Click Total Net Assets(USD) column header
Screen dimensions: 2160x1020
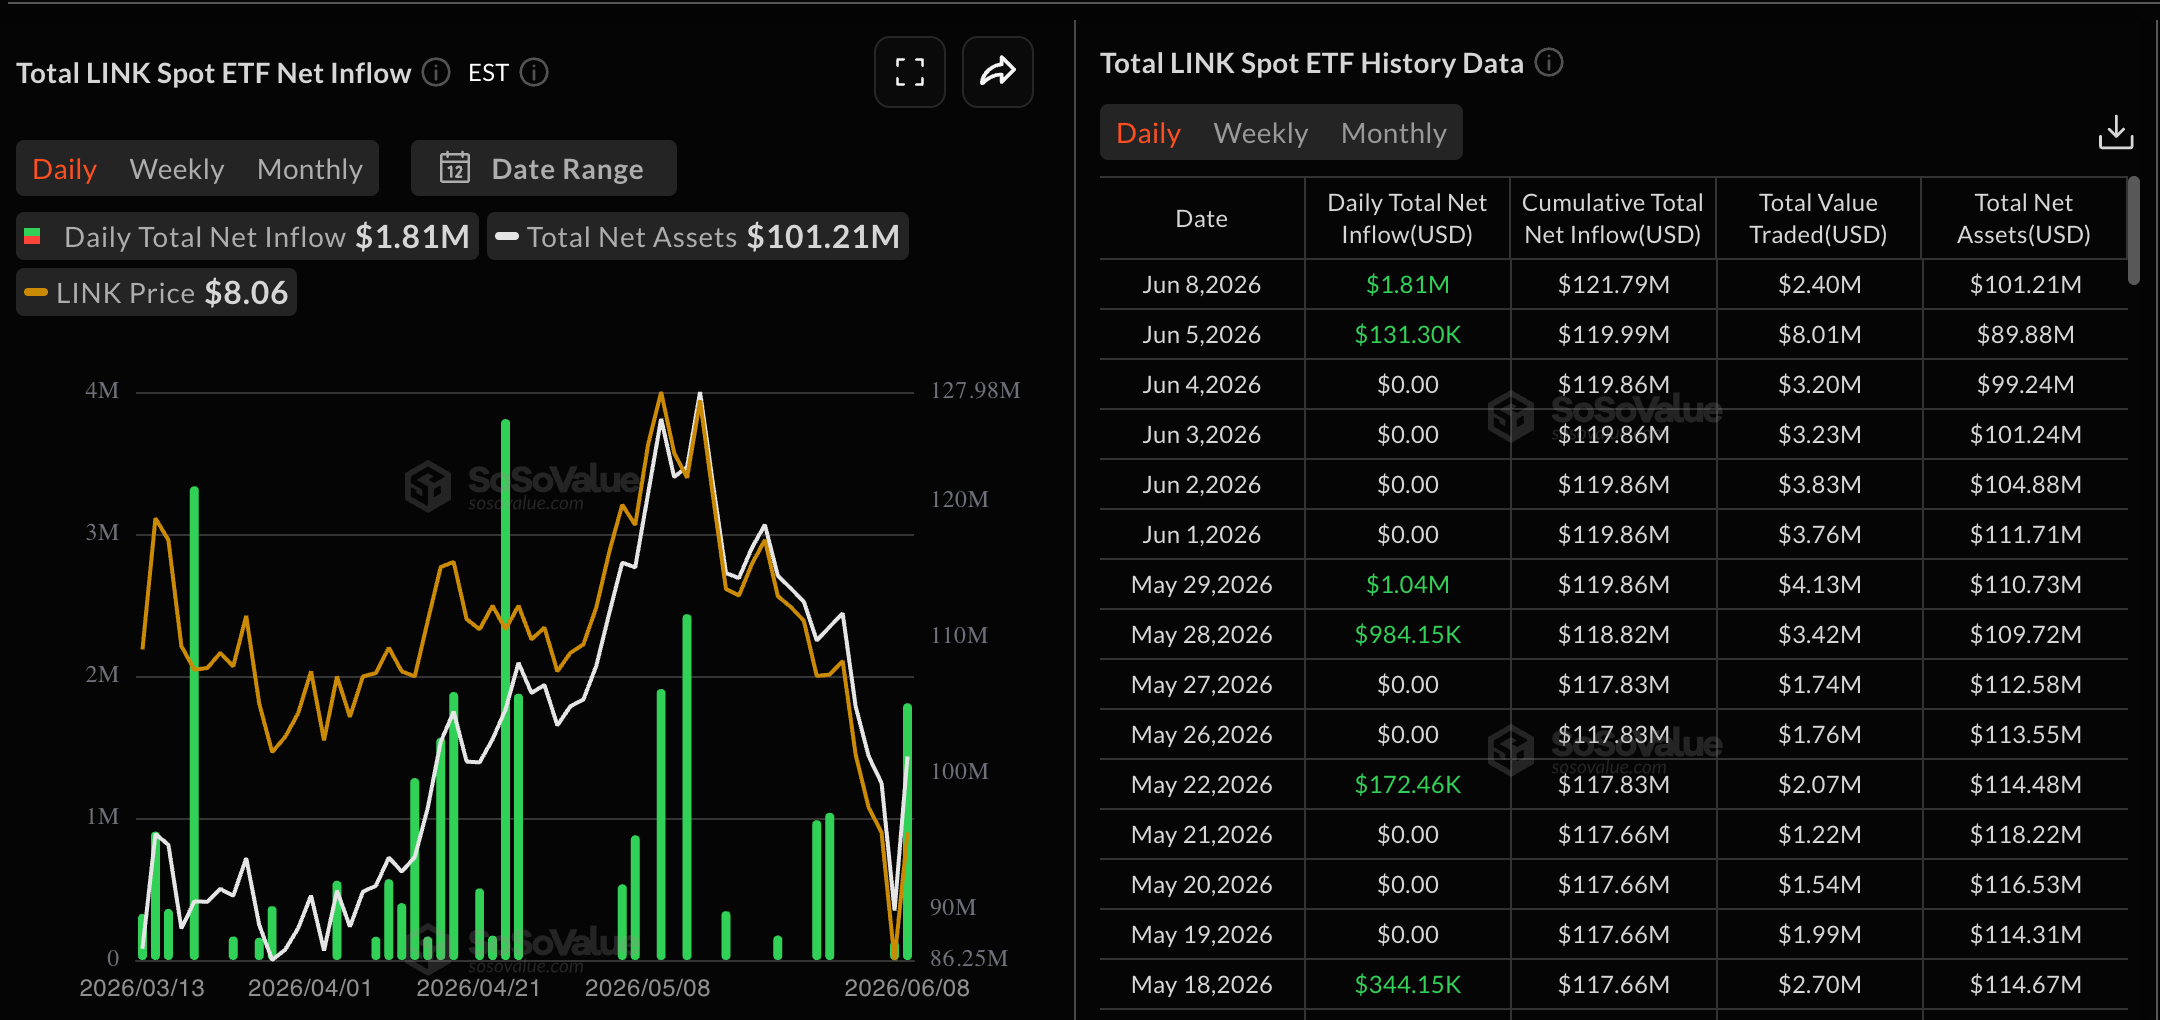pyautogui.click(x=2024, y=218)
